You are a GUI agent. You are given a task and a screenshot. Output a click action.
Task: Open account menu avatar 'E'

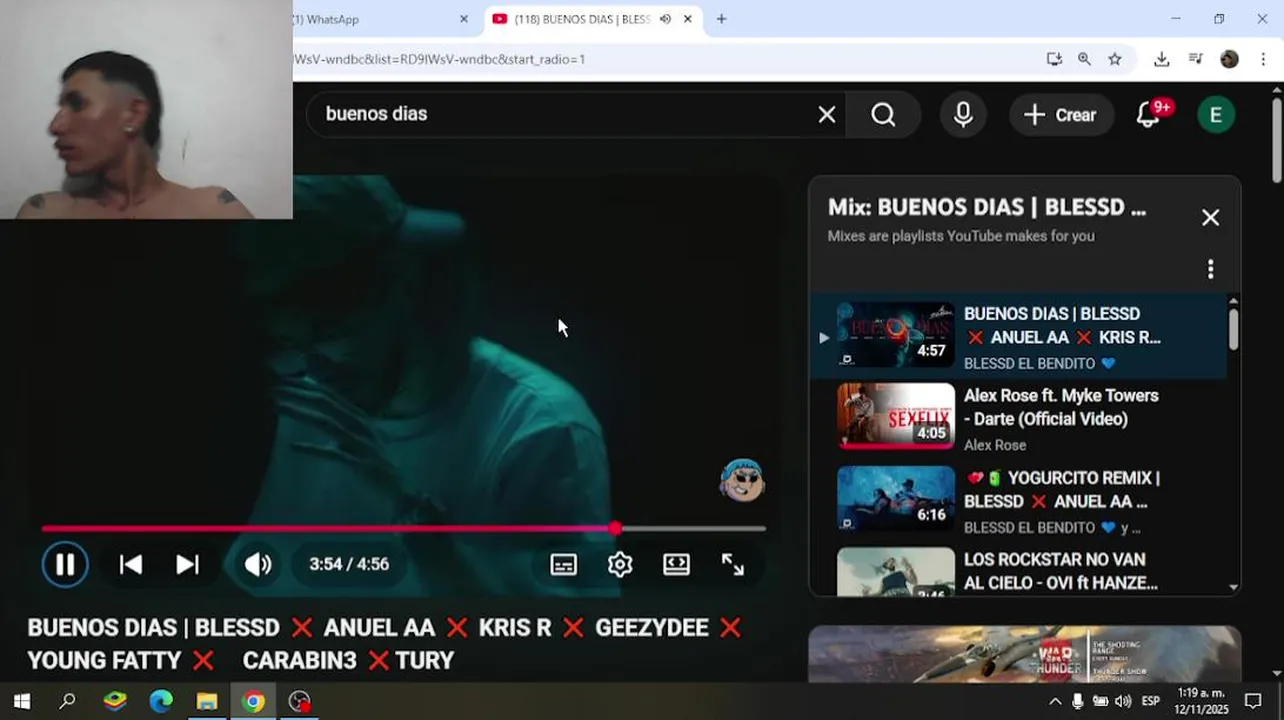point(1216,114)
